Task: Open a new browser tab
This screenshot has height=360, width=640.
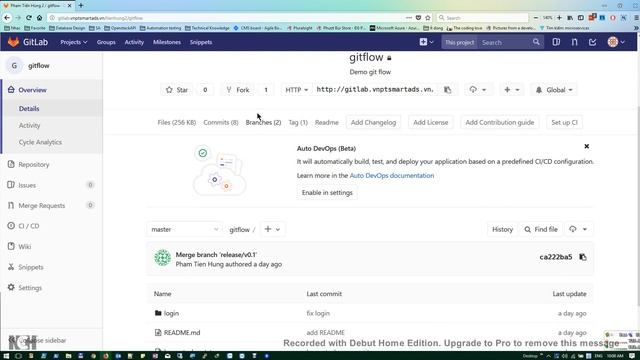Action: pyautogui.click(x=81, y=5)
